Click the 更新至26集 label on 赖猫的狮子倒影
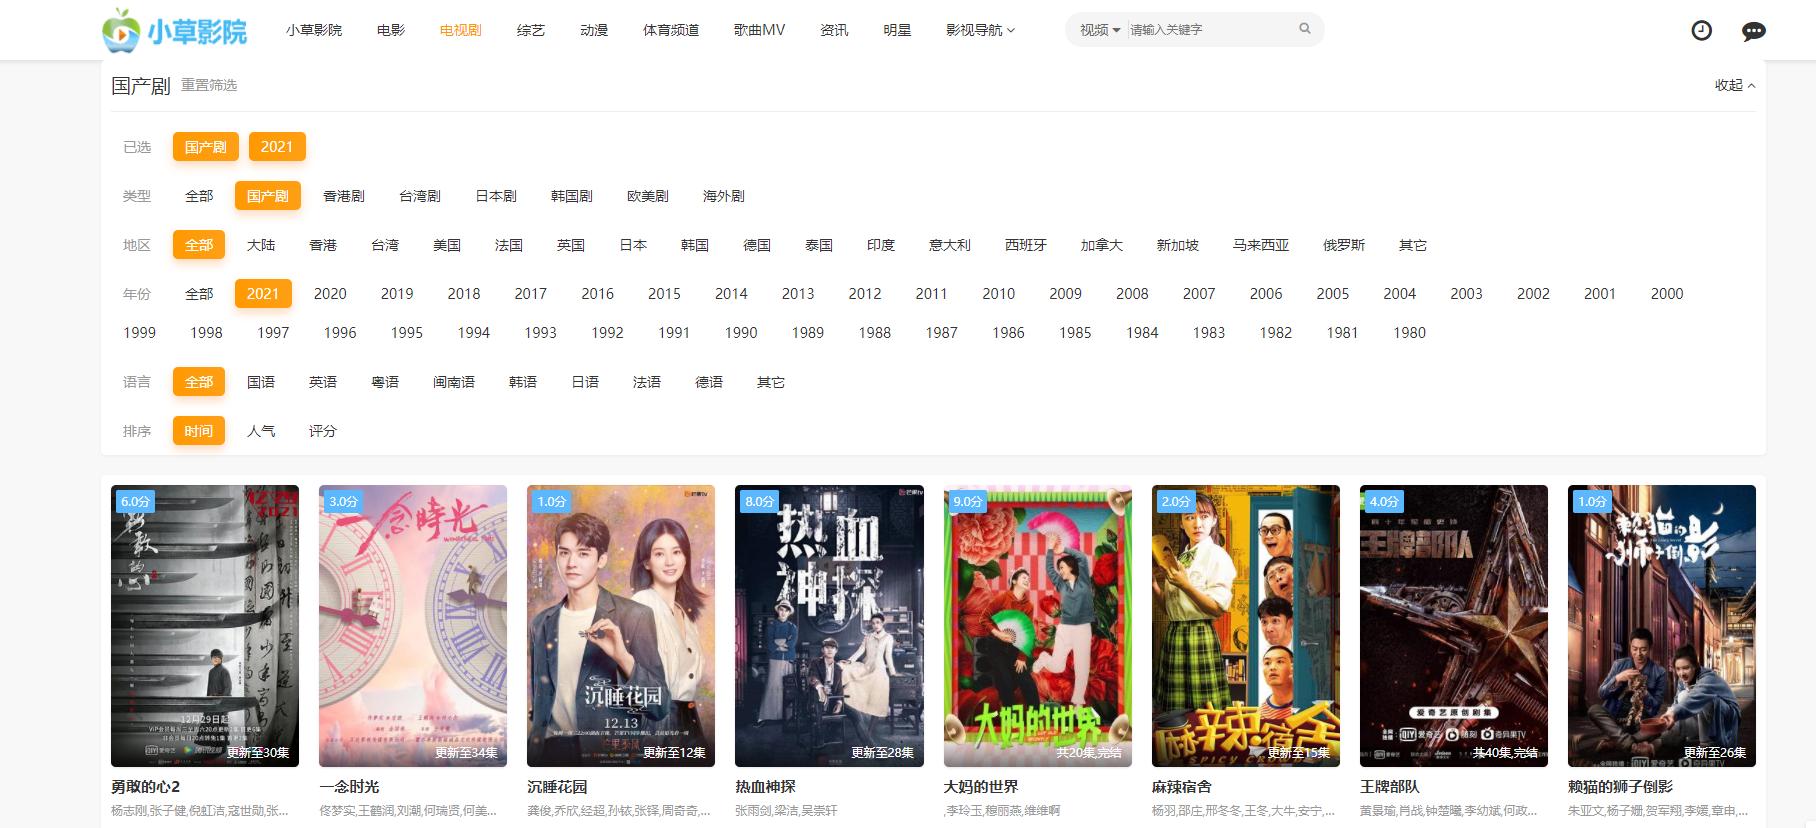1816x828 pixels. [1714, 753]
